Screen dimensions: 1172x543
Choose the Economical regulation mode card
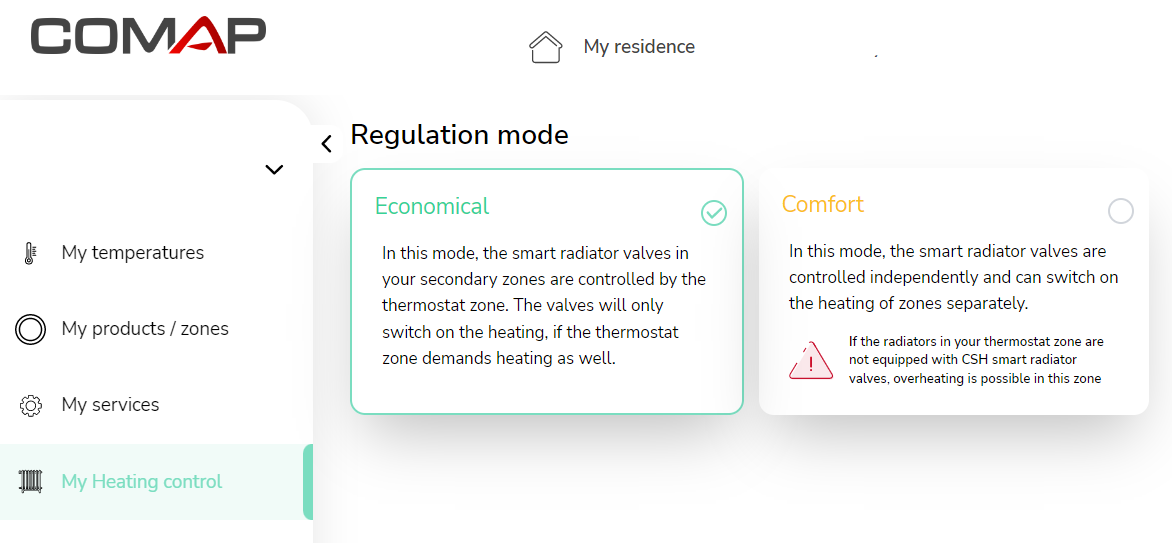tap(547, 291)
